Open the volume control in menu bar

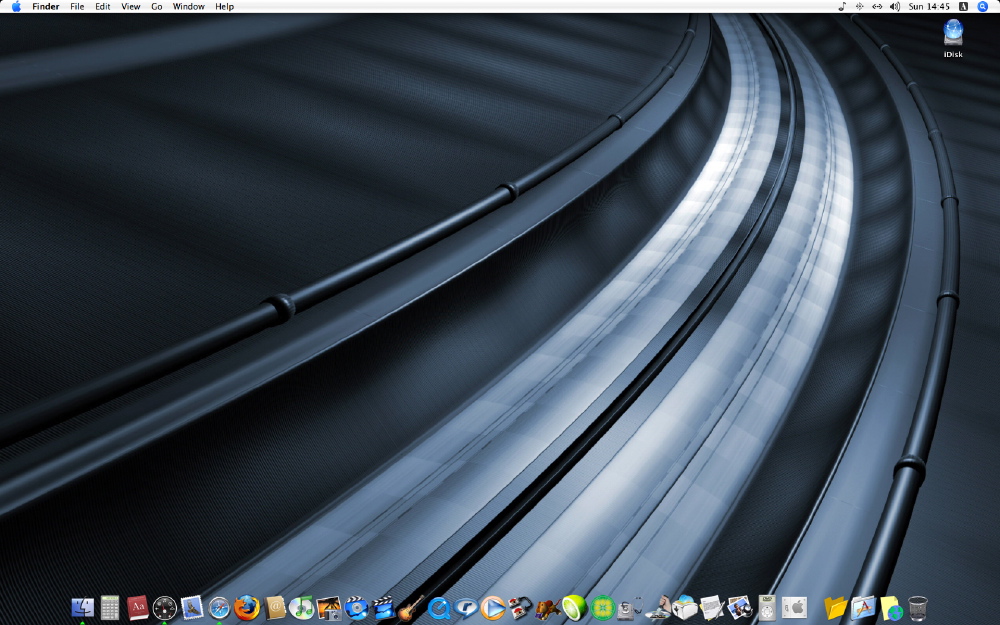tap(894, 7)
